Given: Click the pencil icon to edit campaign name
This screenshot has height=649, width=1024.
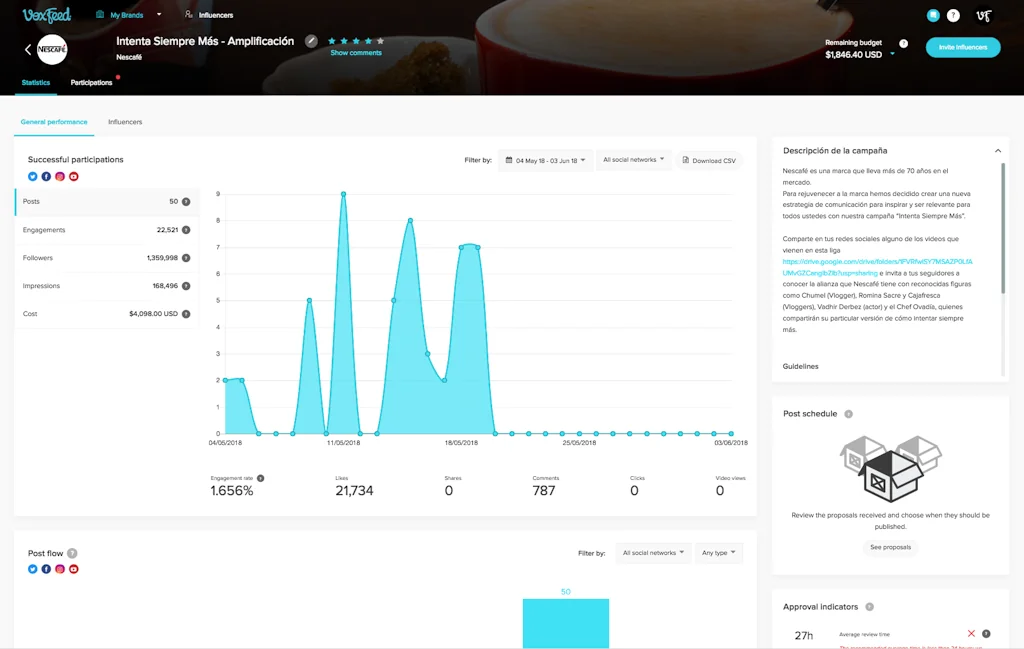Looking at the screenshot, I should 312,41.
